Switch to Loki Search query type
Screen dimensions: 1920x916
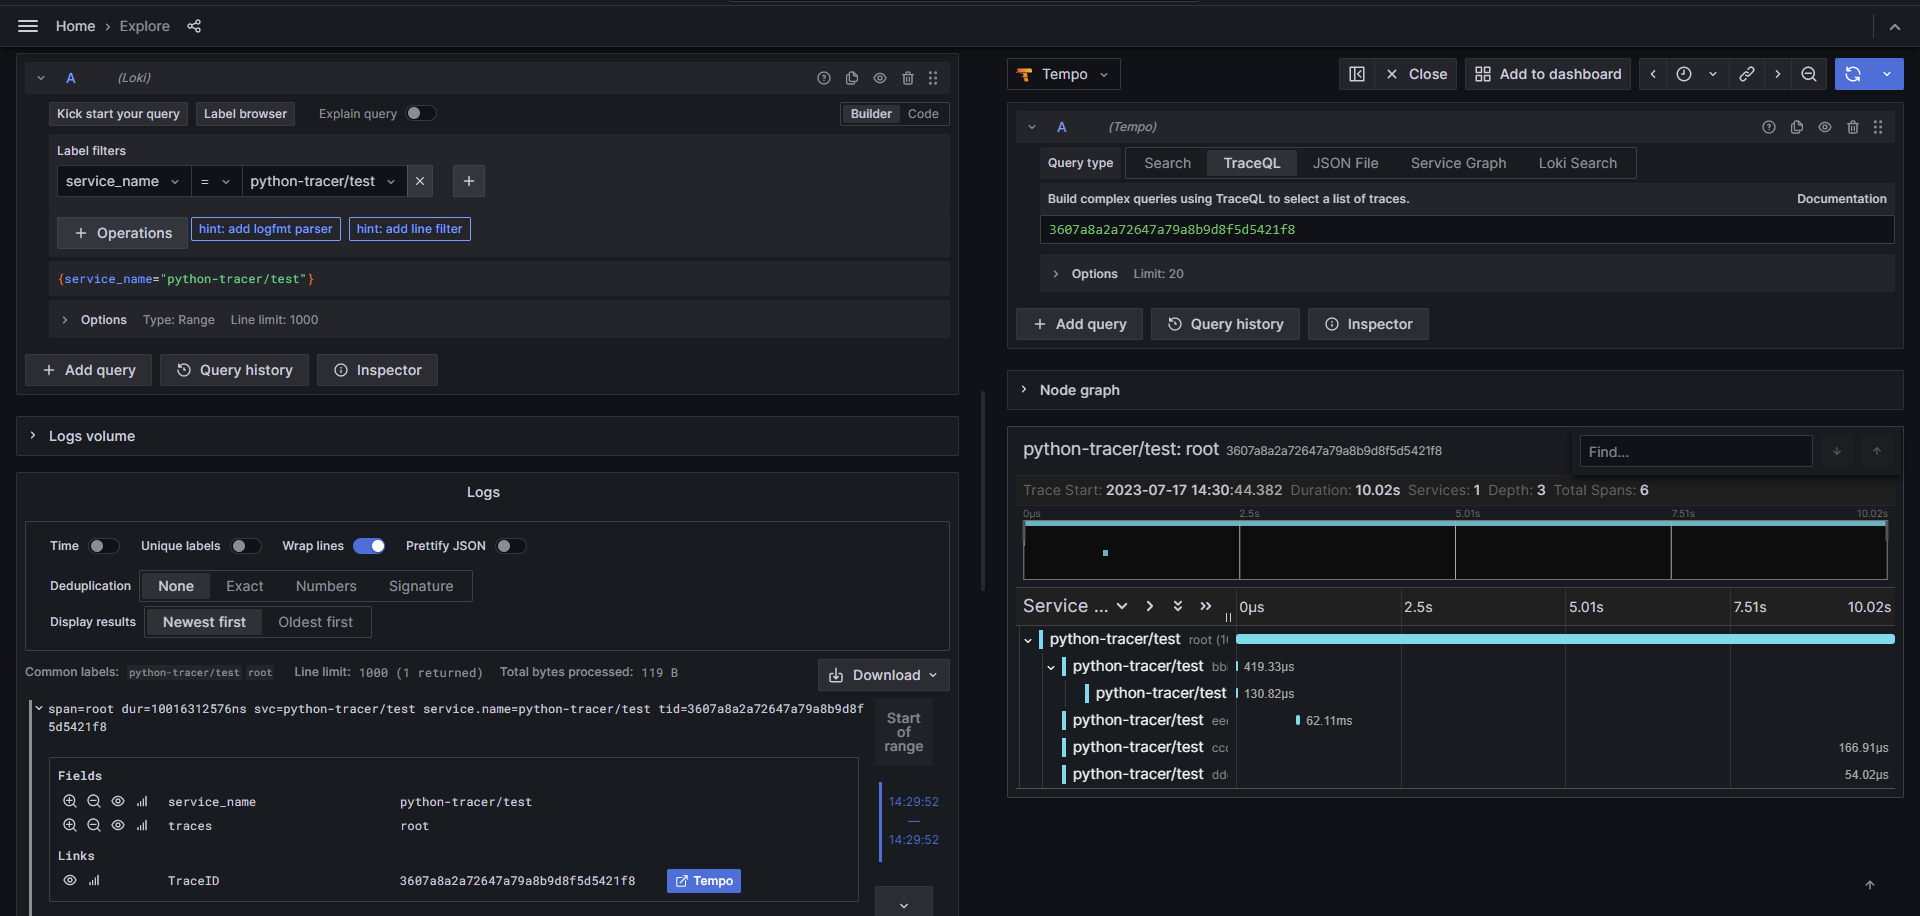[x=1577, y=163]
